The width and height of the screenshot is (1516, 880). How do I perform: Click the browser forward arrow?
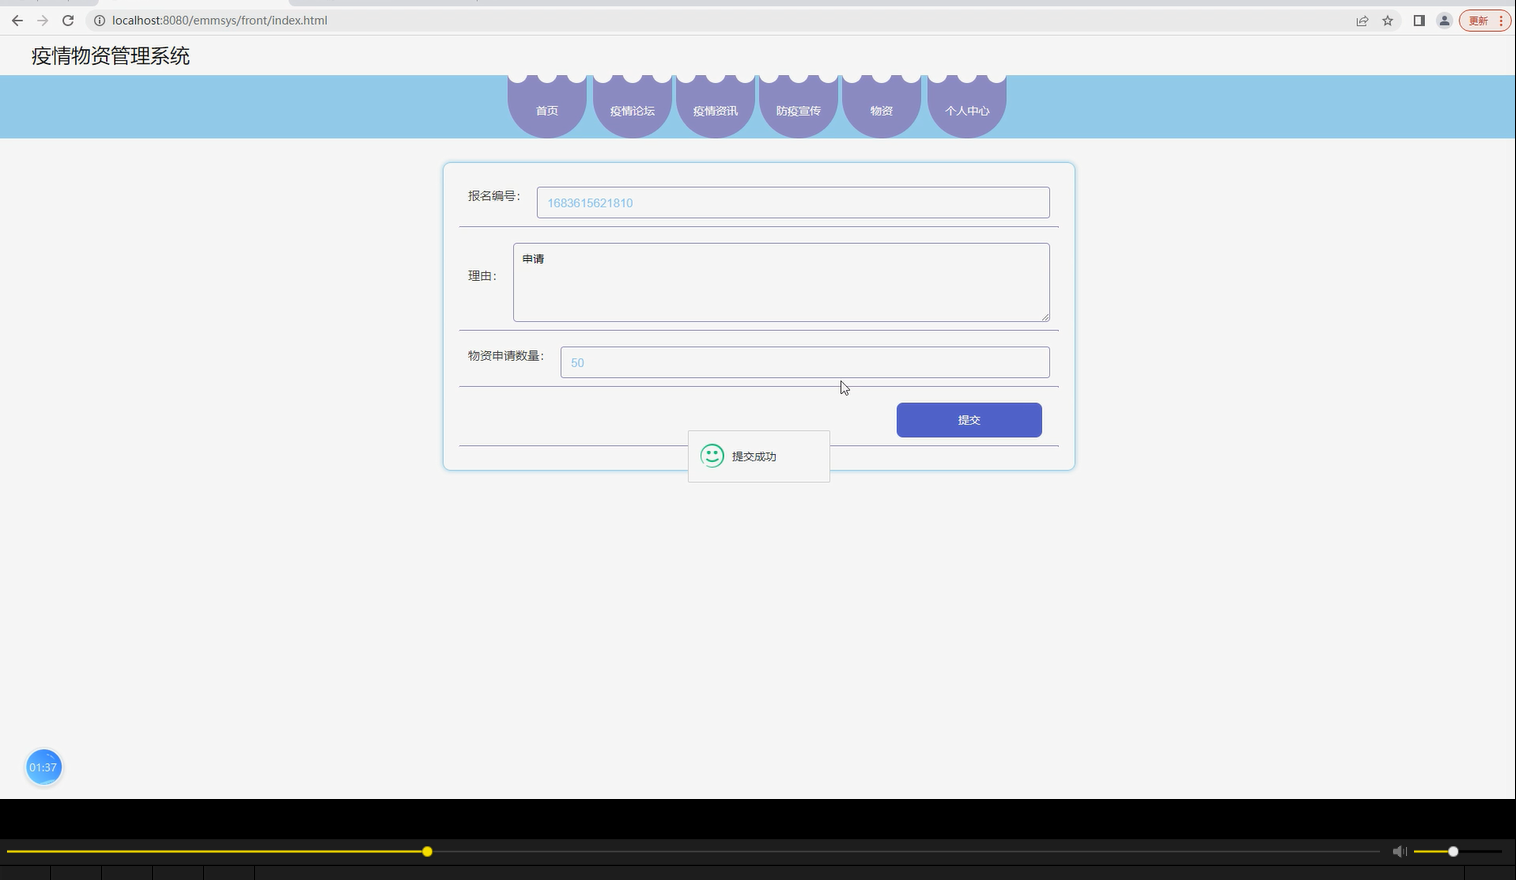coord(42,20)
